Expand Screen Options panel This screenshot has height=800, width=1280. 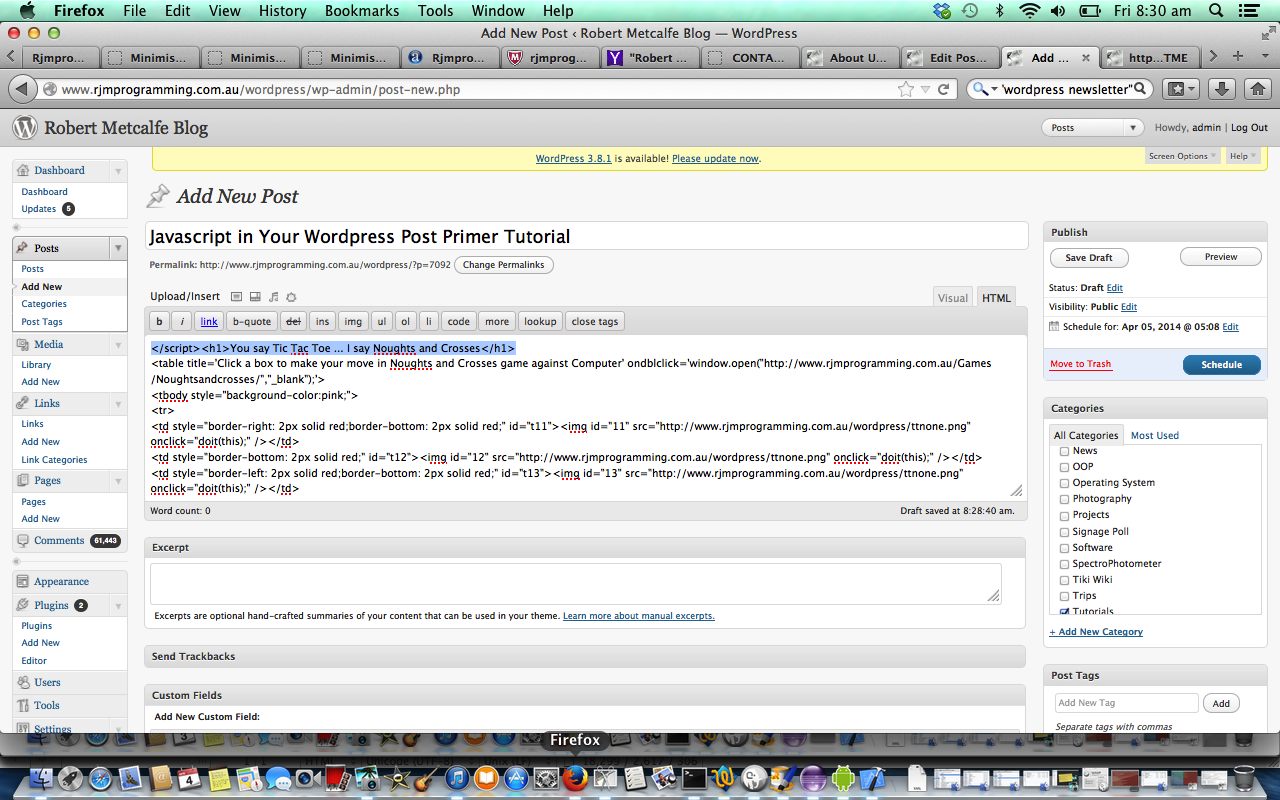(x=1183, y=156)
